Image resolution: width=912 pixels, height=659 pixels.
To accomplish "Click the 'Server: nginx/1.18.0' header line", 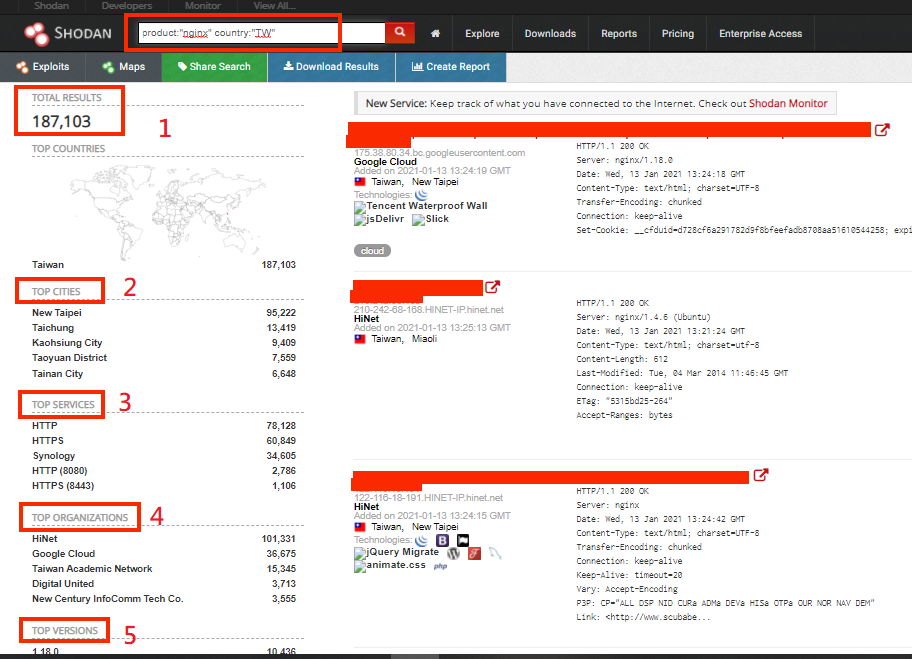I will pos(625,160).
